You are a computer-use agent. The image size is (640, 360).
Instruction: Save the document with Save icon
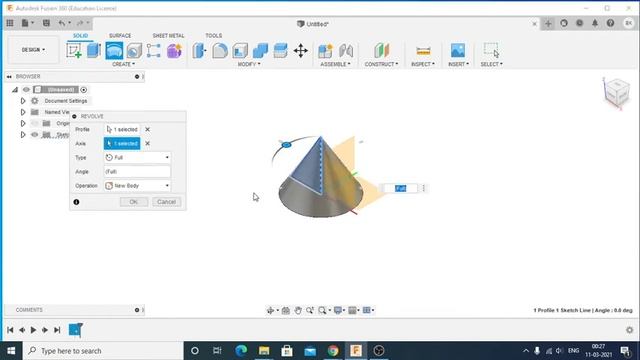click(46, 23)
